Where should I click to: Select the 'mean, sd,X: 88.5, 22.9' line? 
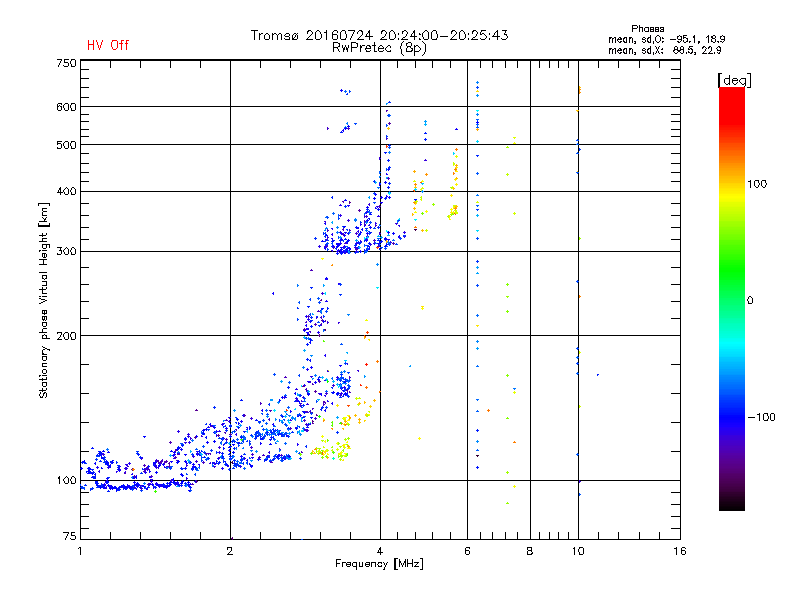pos(664,51)
